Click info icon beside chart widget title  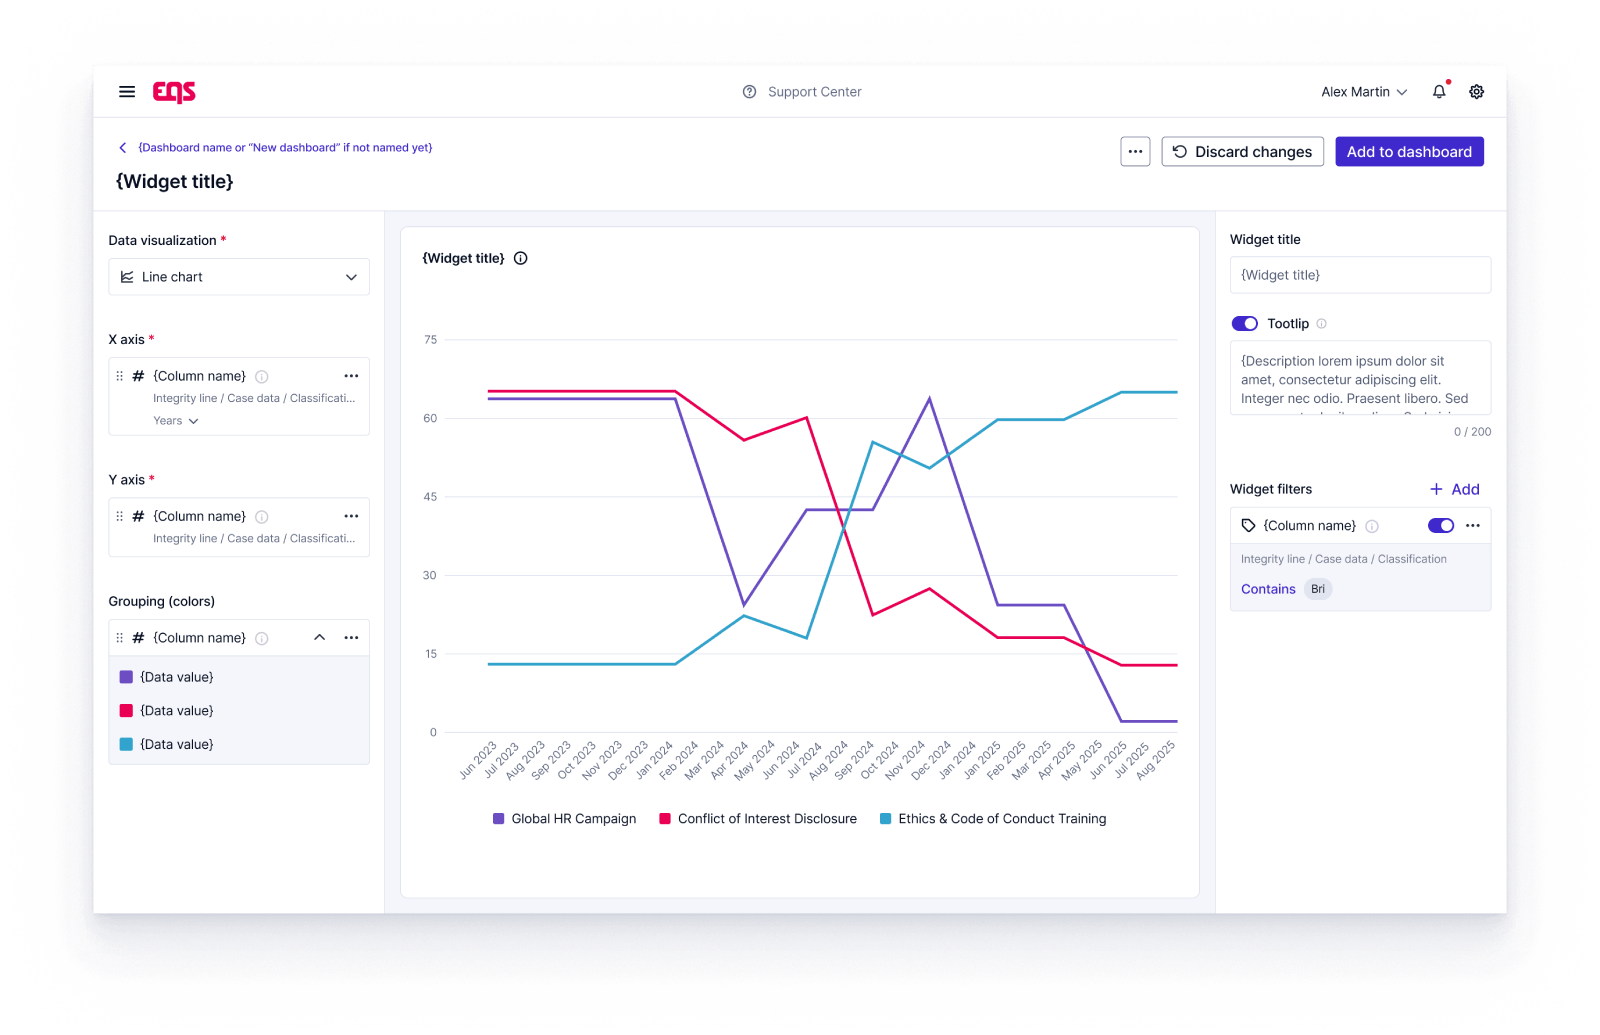pos(521,258)
